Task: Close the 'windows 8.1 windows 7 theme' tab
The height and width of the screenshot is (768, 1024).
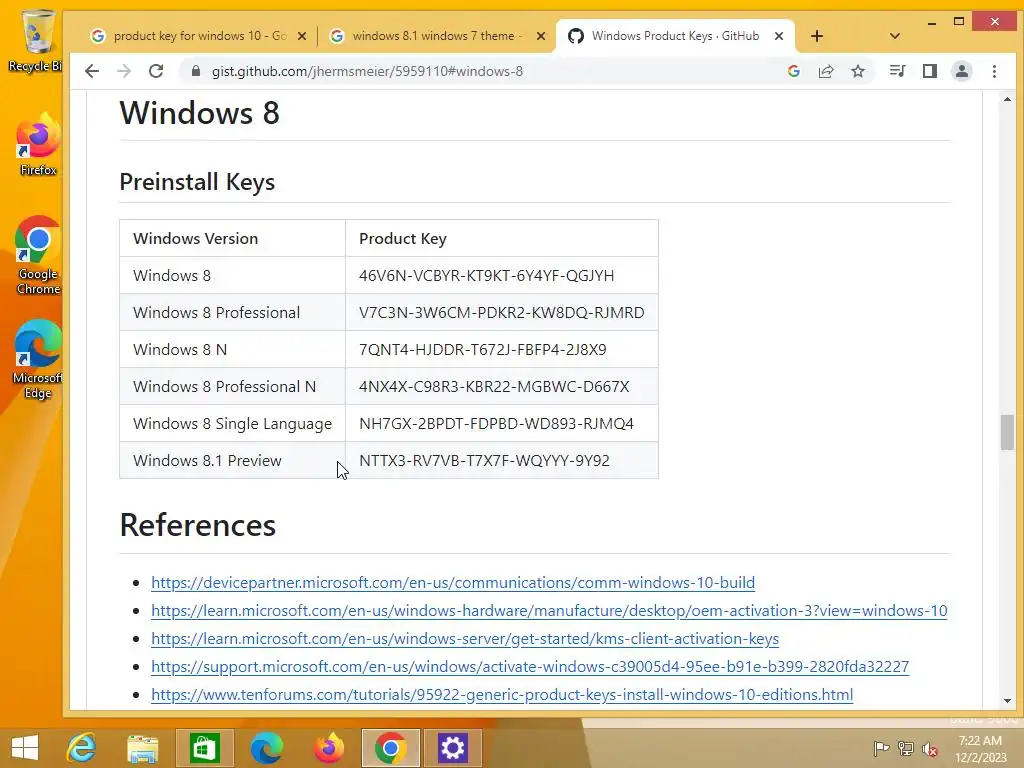Action: point(541,36)
